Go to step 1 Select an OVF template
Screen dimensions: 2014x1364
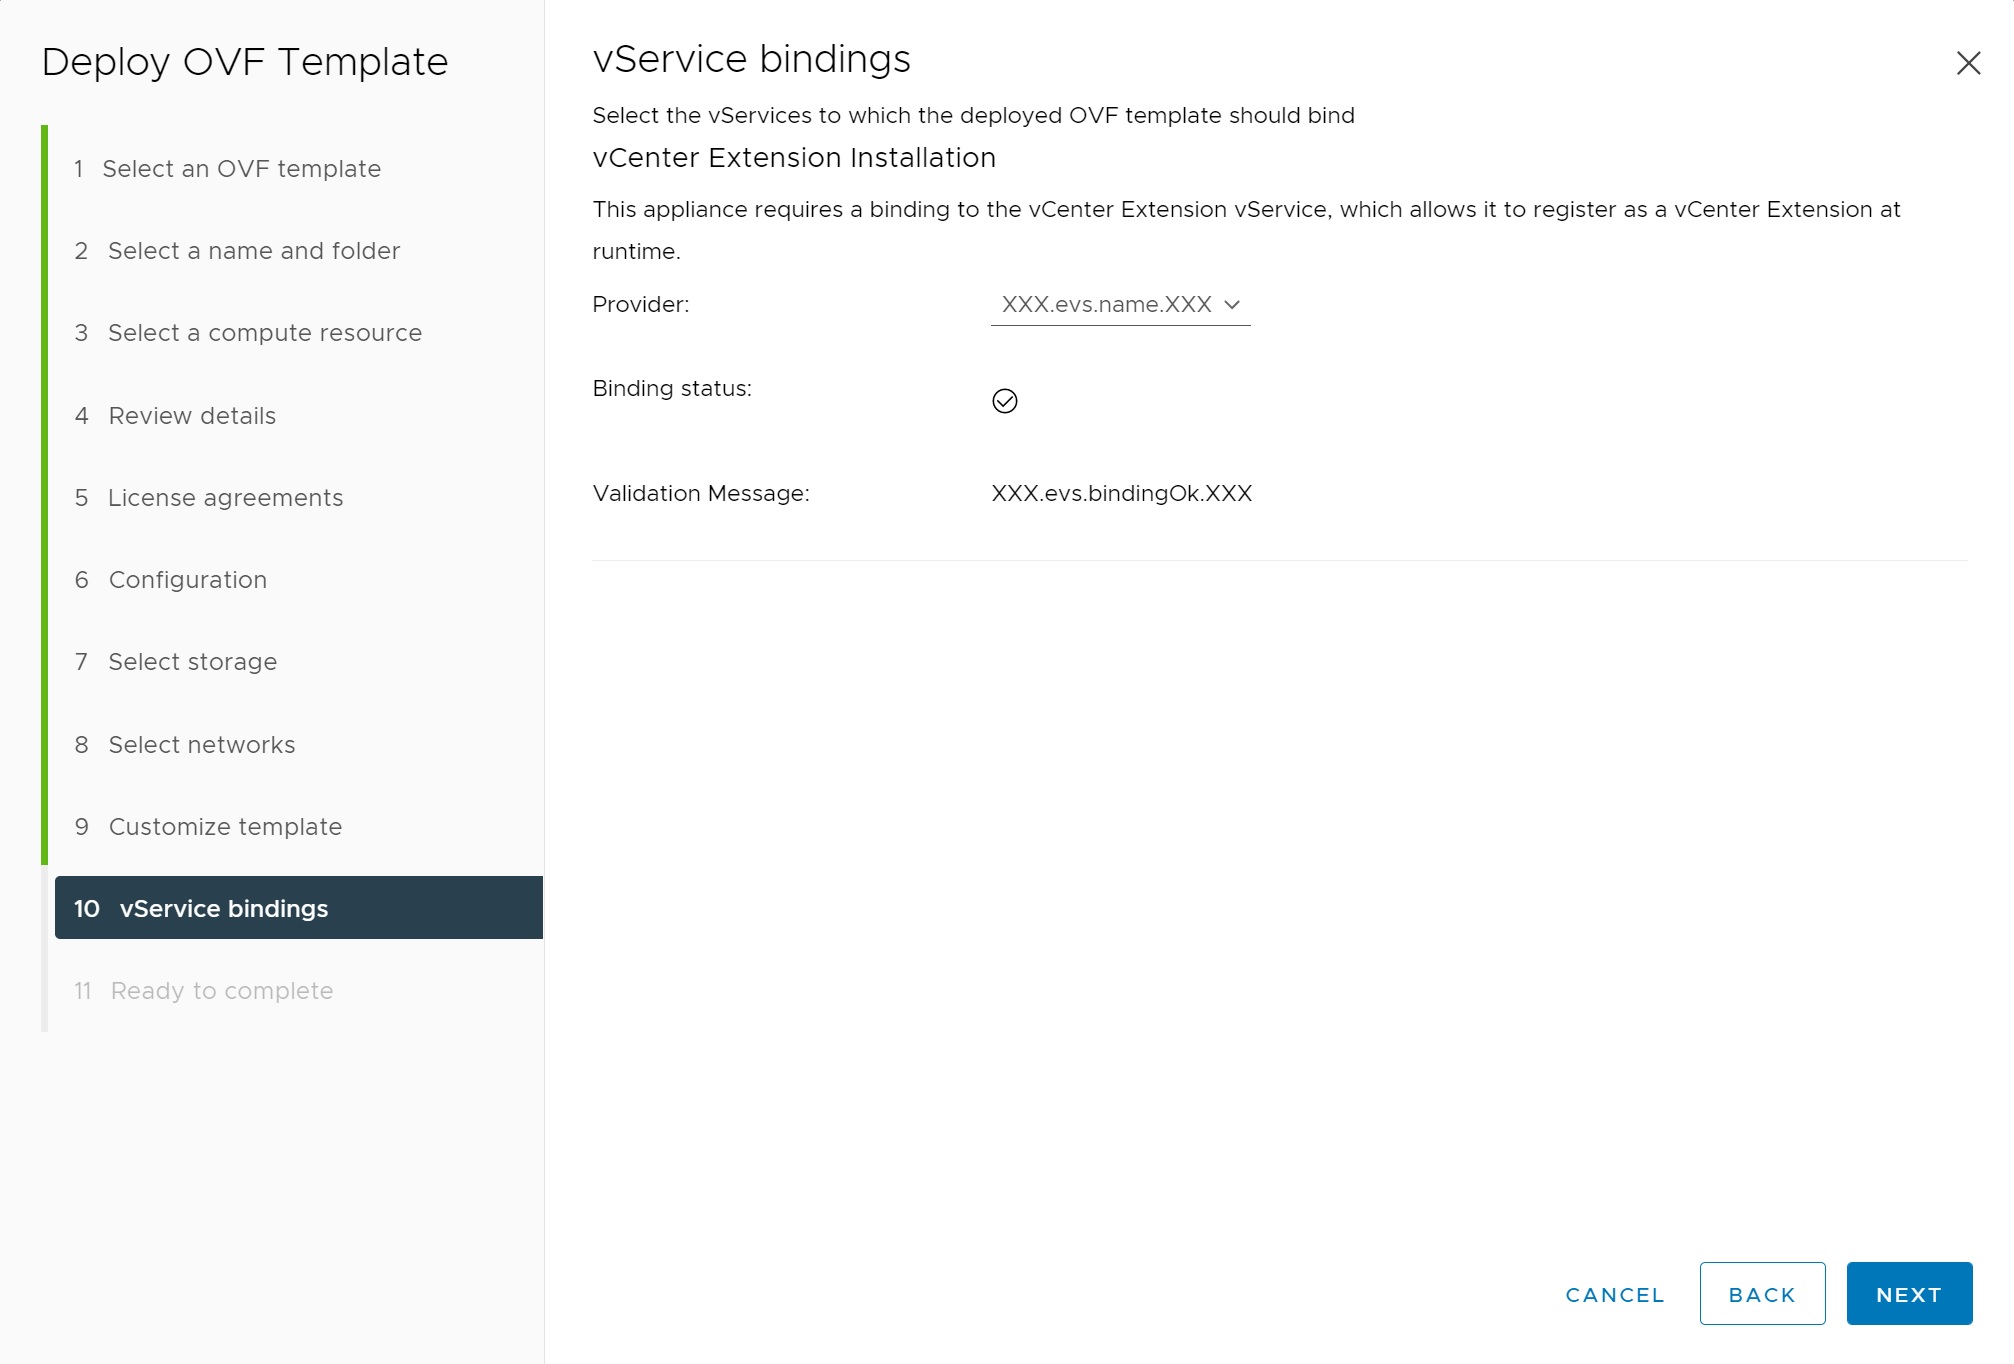pos(241,169)
